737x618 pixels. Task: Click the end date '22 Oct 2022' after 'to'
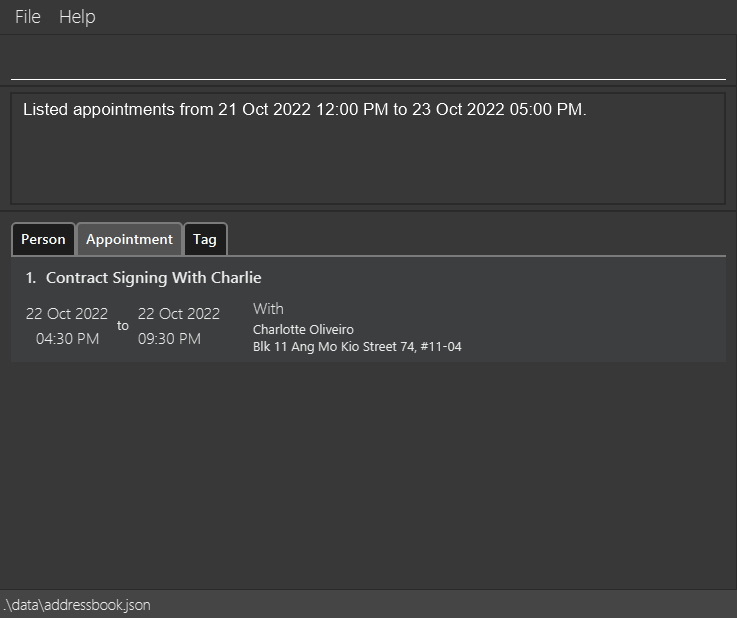click(179, 313)
